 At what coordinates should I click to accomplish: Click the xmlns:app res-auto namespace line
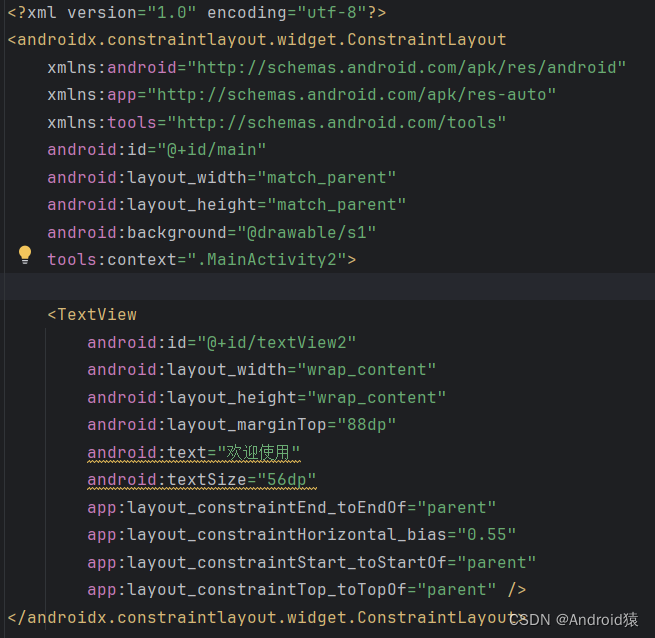click(x=302, y=95)
